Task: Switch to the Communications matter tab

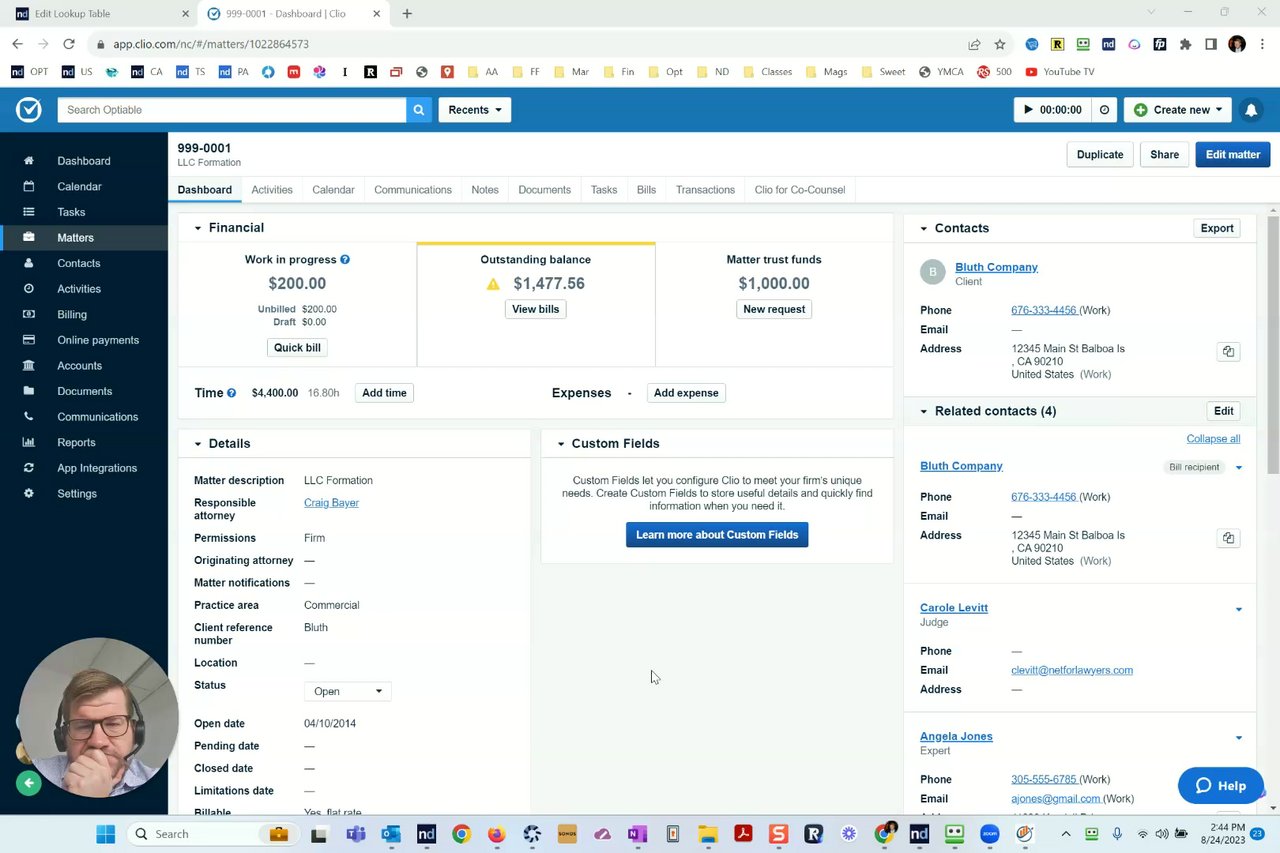Action: 413,190
